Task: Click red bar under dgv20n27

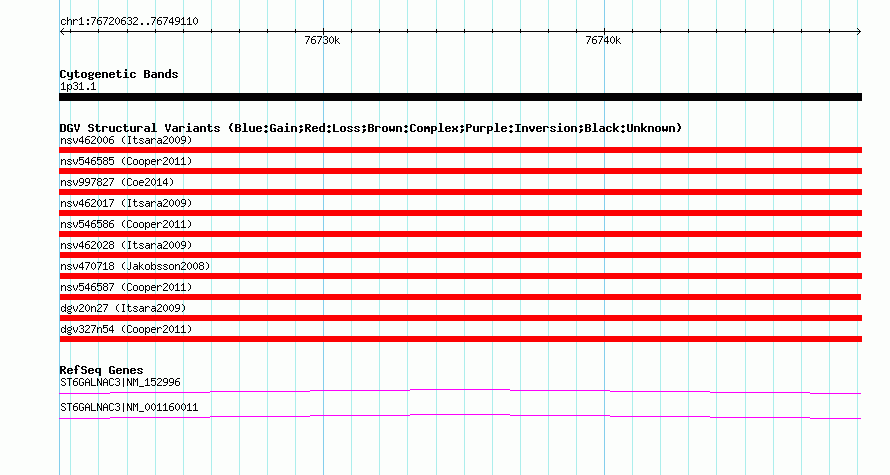Action: [x=460, y=318]
